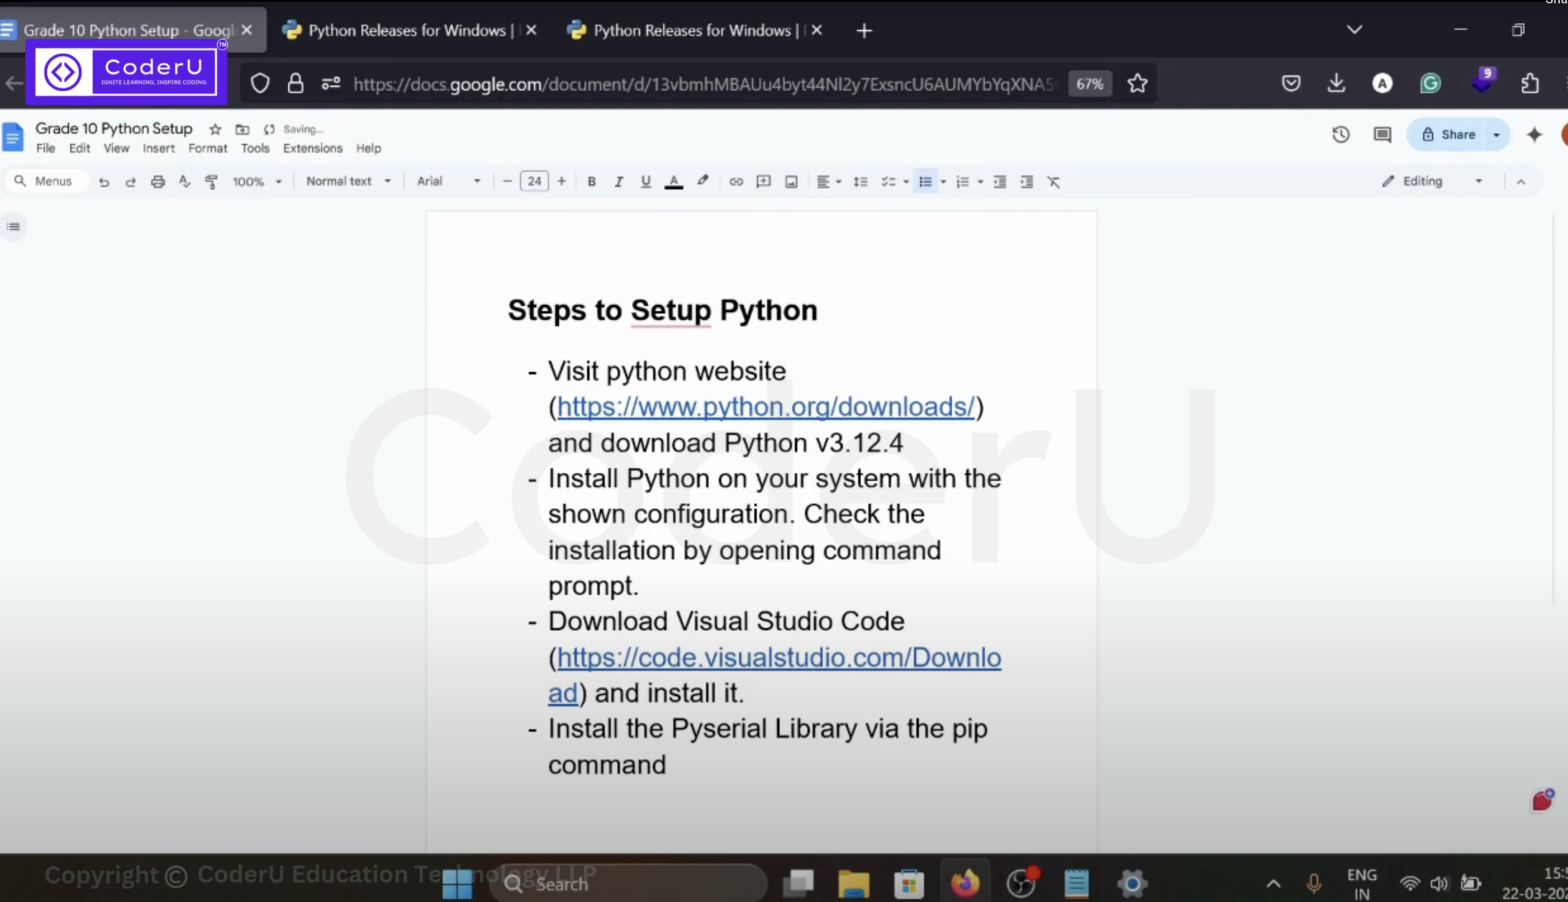Click the Insert link icon
The height and width of the screenshot is (902, 1568).
(x=736, y=182)
